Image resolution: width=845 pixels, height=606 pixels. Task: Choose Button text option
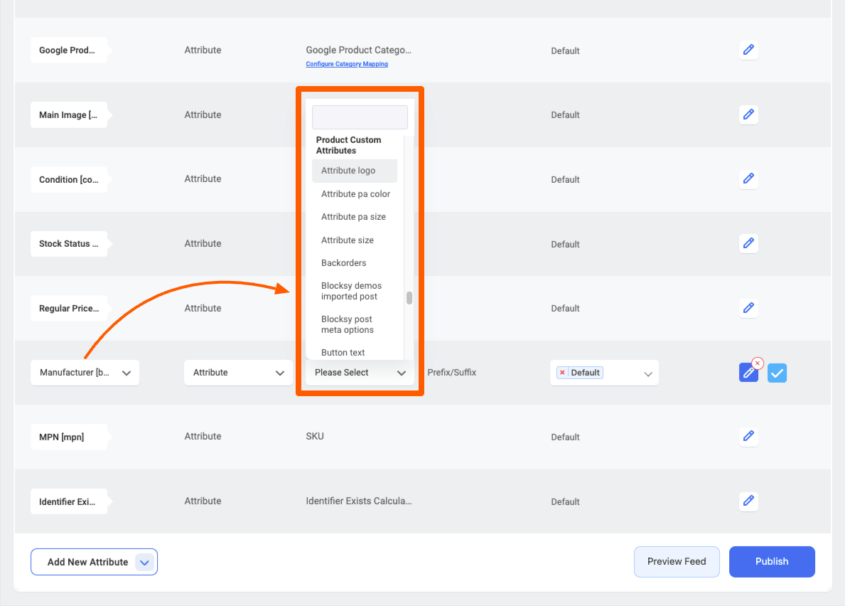pyautogui.click(x=343, y=352)
